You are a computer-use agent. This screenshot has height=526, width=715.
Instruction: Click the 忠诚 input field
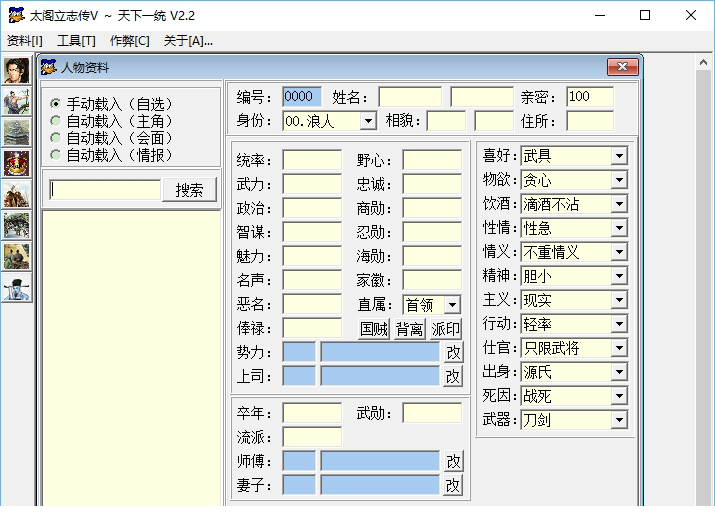[432, 184]
